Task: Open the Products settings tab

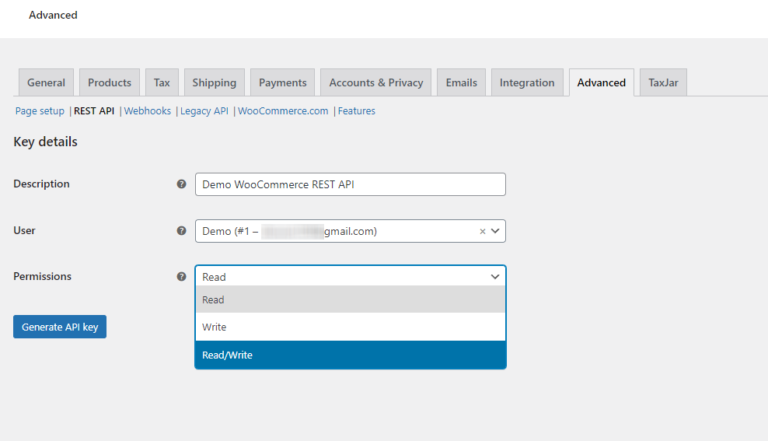Action: coord(109,83)
